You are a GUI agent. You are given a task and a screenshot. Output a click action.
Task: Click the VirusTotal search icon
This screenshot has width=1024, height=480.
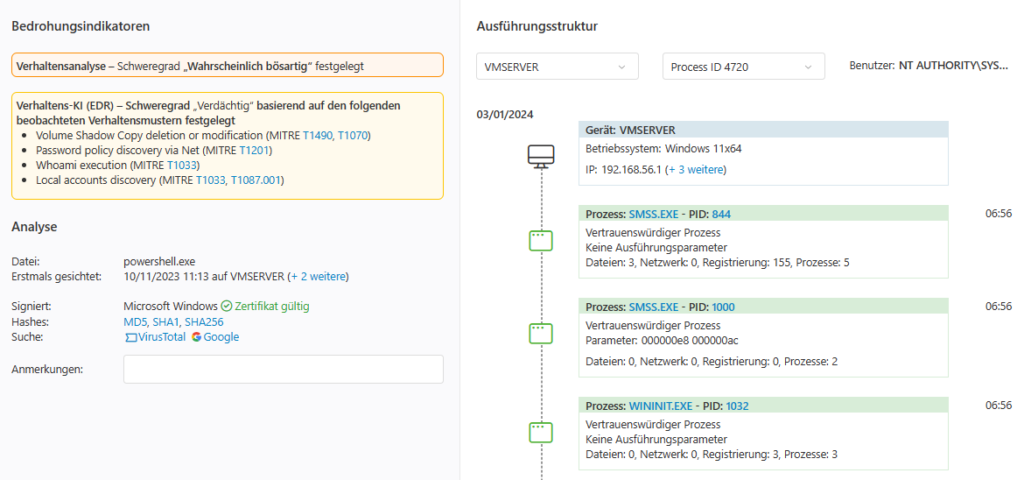click(x=130, y=338)
